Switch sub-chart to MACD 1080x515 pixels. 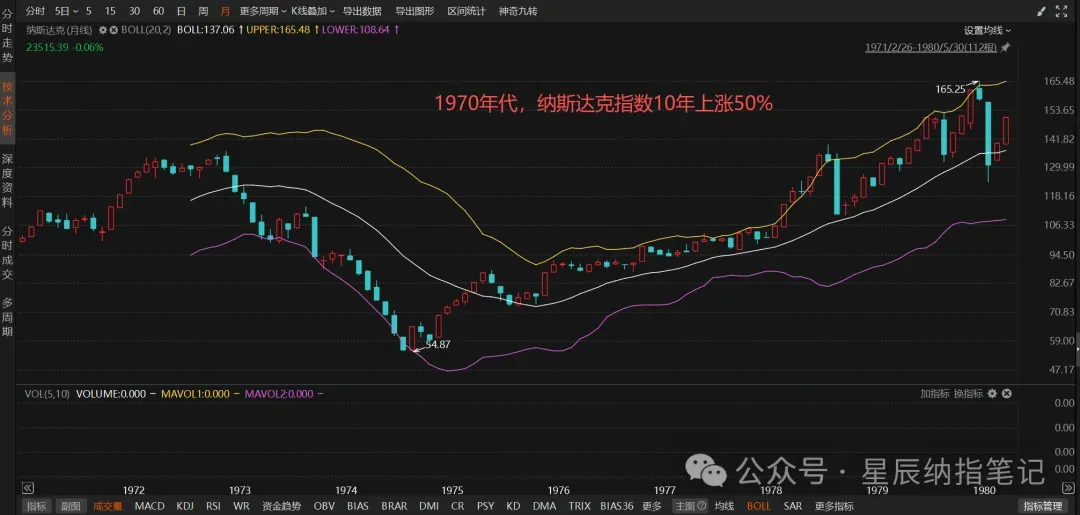[149, 506]
